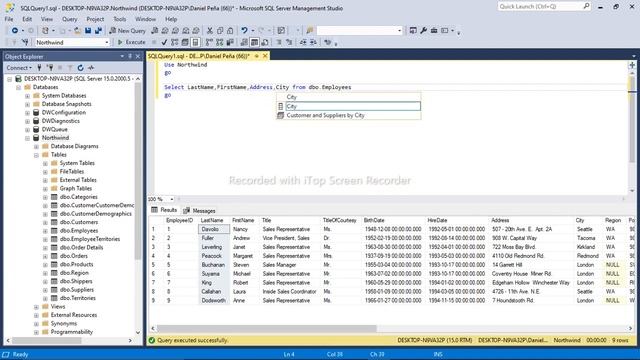This screenshot has width=640, height=360.
Task: Click the Save All icon
Action: pos(98,31)
